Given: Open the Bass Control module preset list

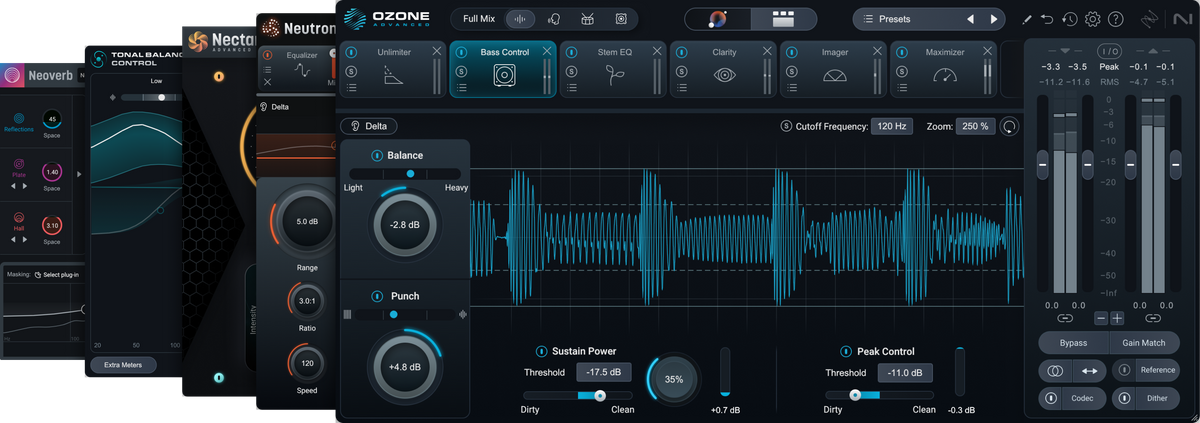Looking at the screenshot, I should click(462, 88).
